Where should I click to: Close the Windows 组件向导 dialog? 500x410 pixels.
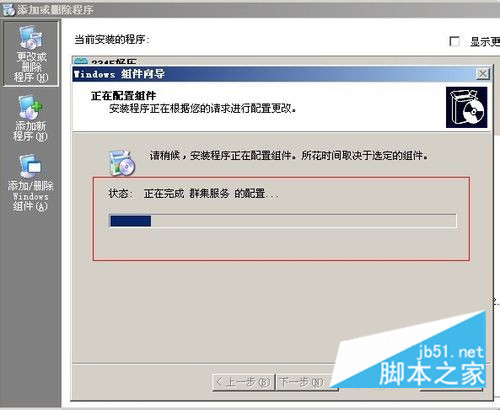(483, 74)
